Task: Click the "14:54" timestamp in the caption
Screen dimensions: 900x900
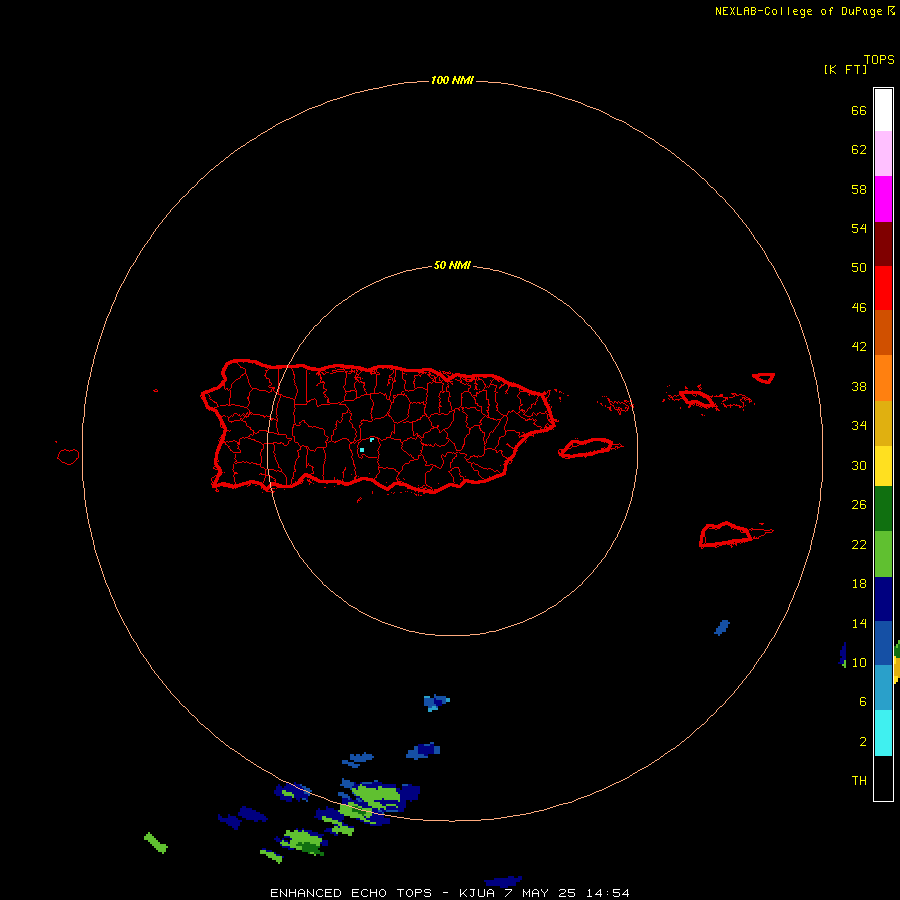Action: [608, 893]
